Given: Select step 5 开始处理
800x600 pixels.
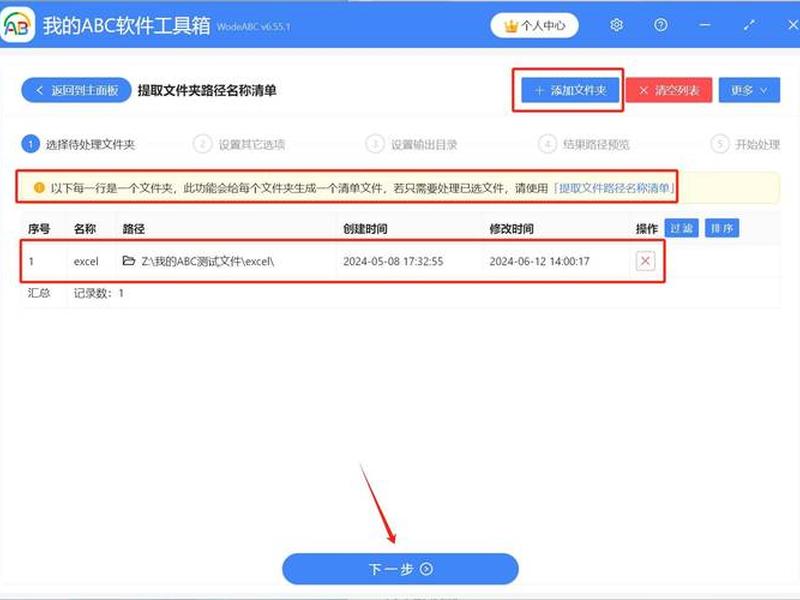Looking at the screenshot, I should 745,144.
